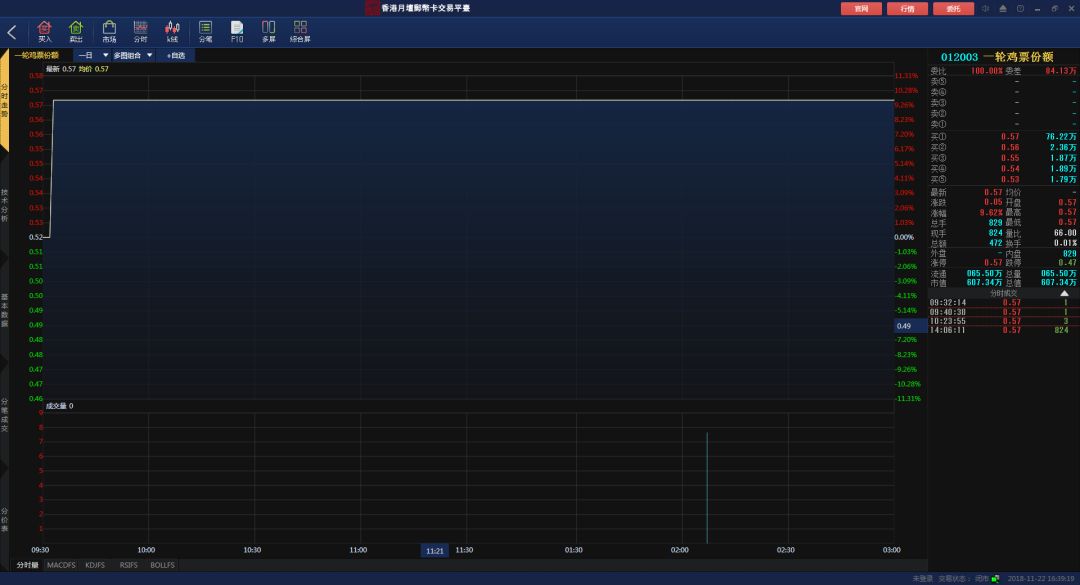Click trade record at 09:40:30
The width and height of the screenshot is (1080, 585).
pos(1003,312)
